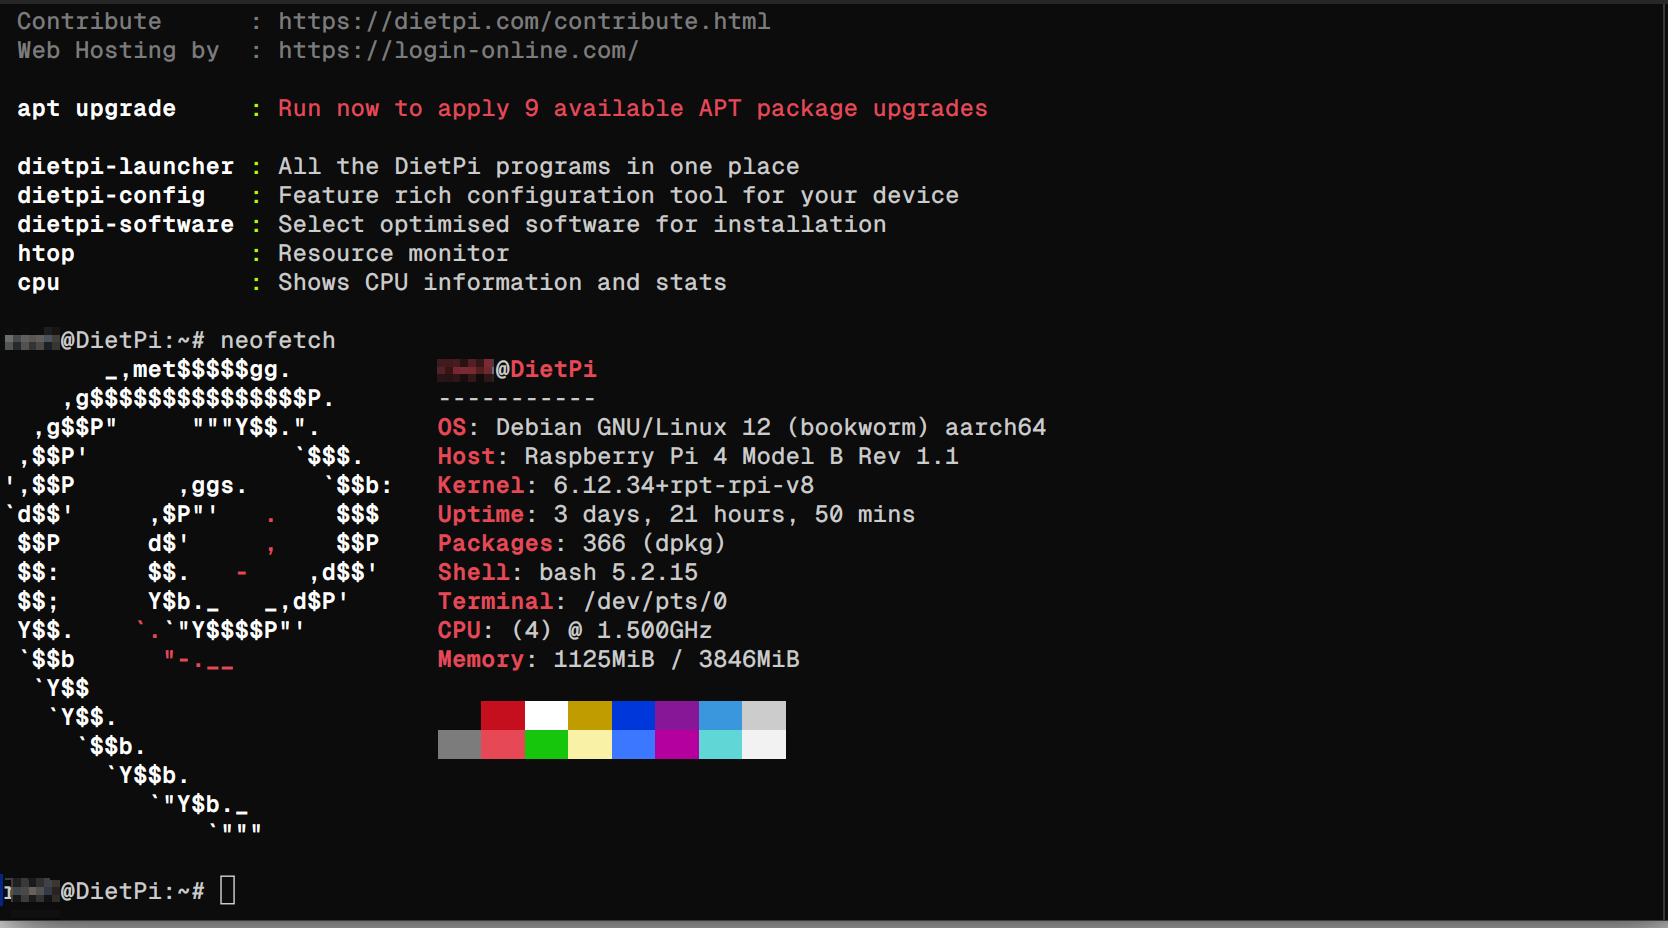Click the 'dietpi-config' command name

111,195
